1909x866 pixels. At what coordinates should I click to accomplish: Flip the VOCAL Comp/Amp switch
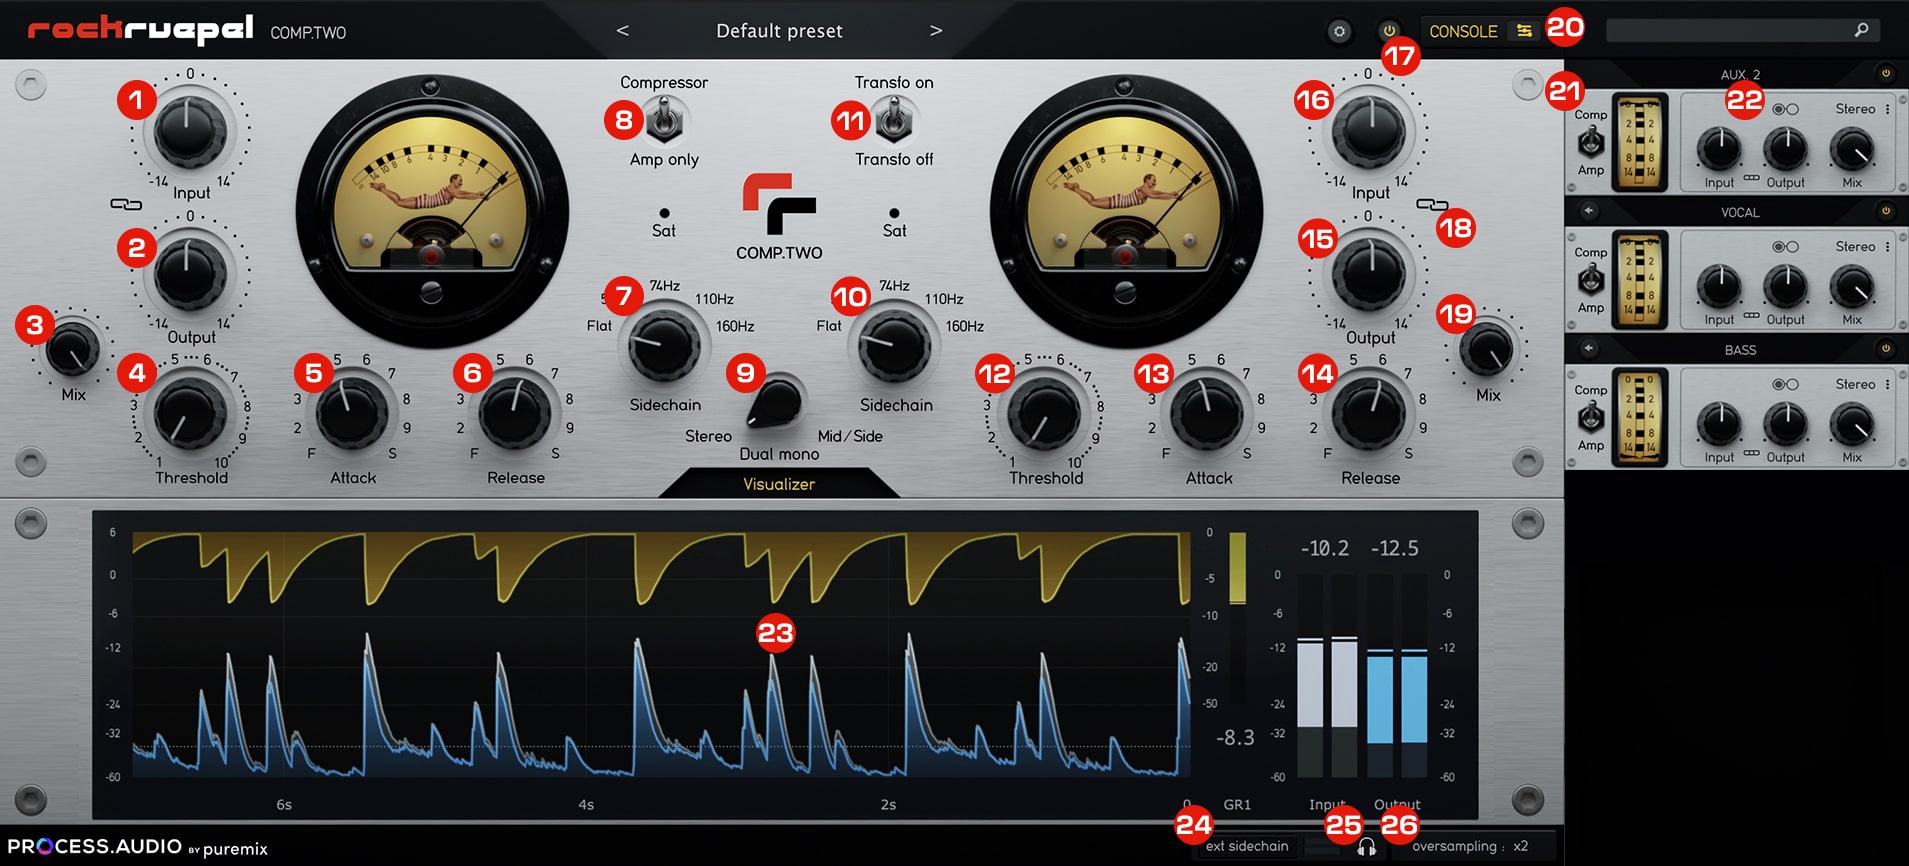click(x=1591, y=281)
